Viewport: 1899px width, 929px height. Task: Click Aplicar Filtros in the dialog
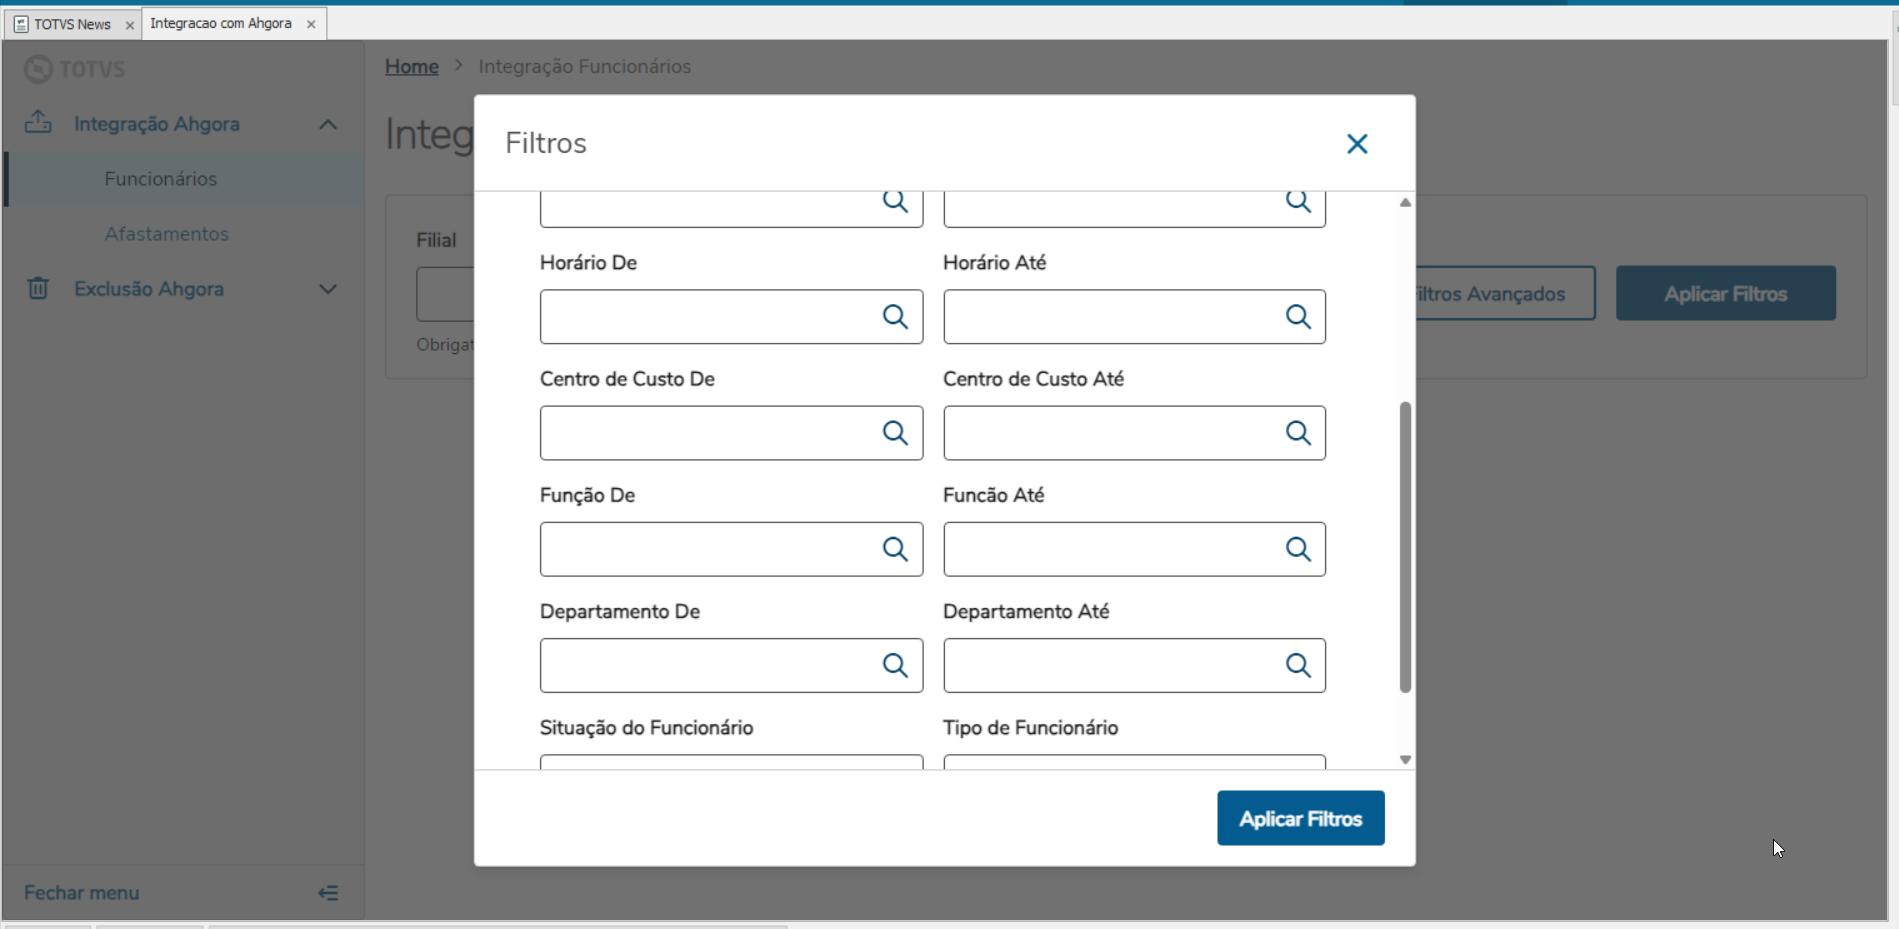tap(1300, 818)
